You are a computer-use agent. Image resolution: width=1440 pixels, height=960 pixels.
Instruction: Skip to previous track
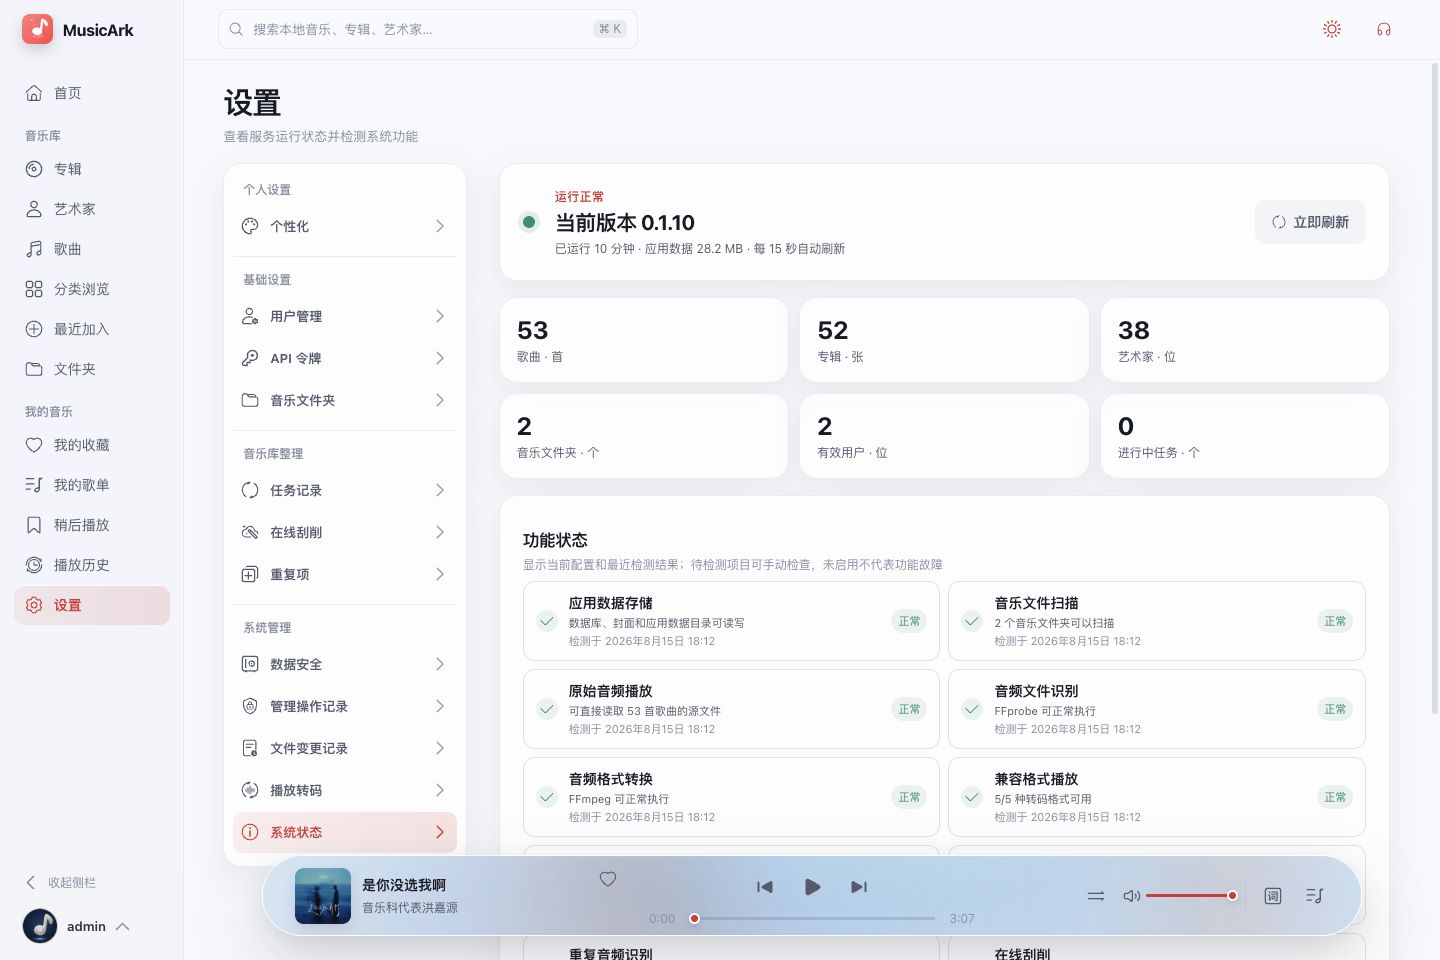click(765, 887)
